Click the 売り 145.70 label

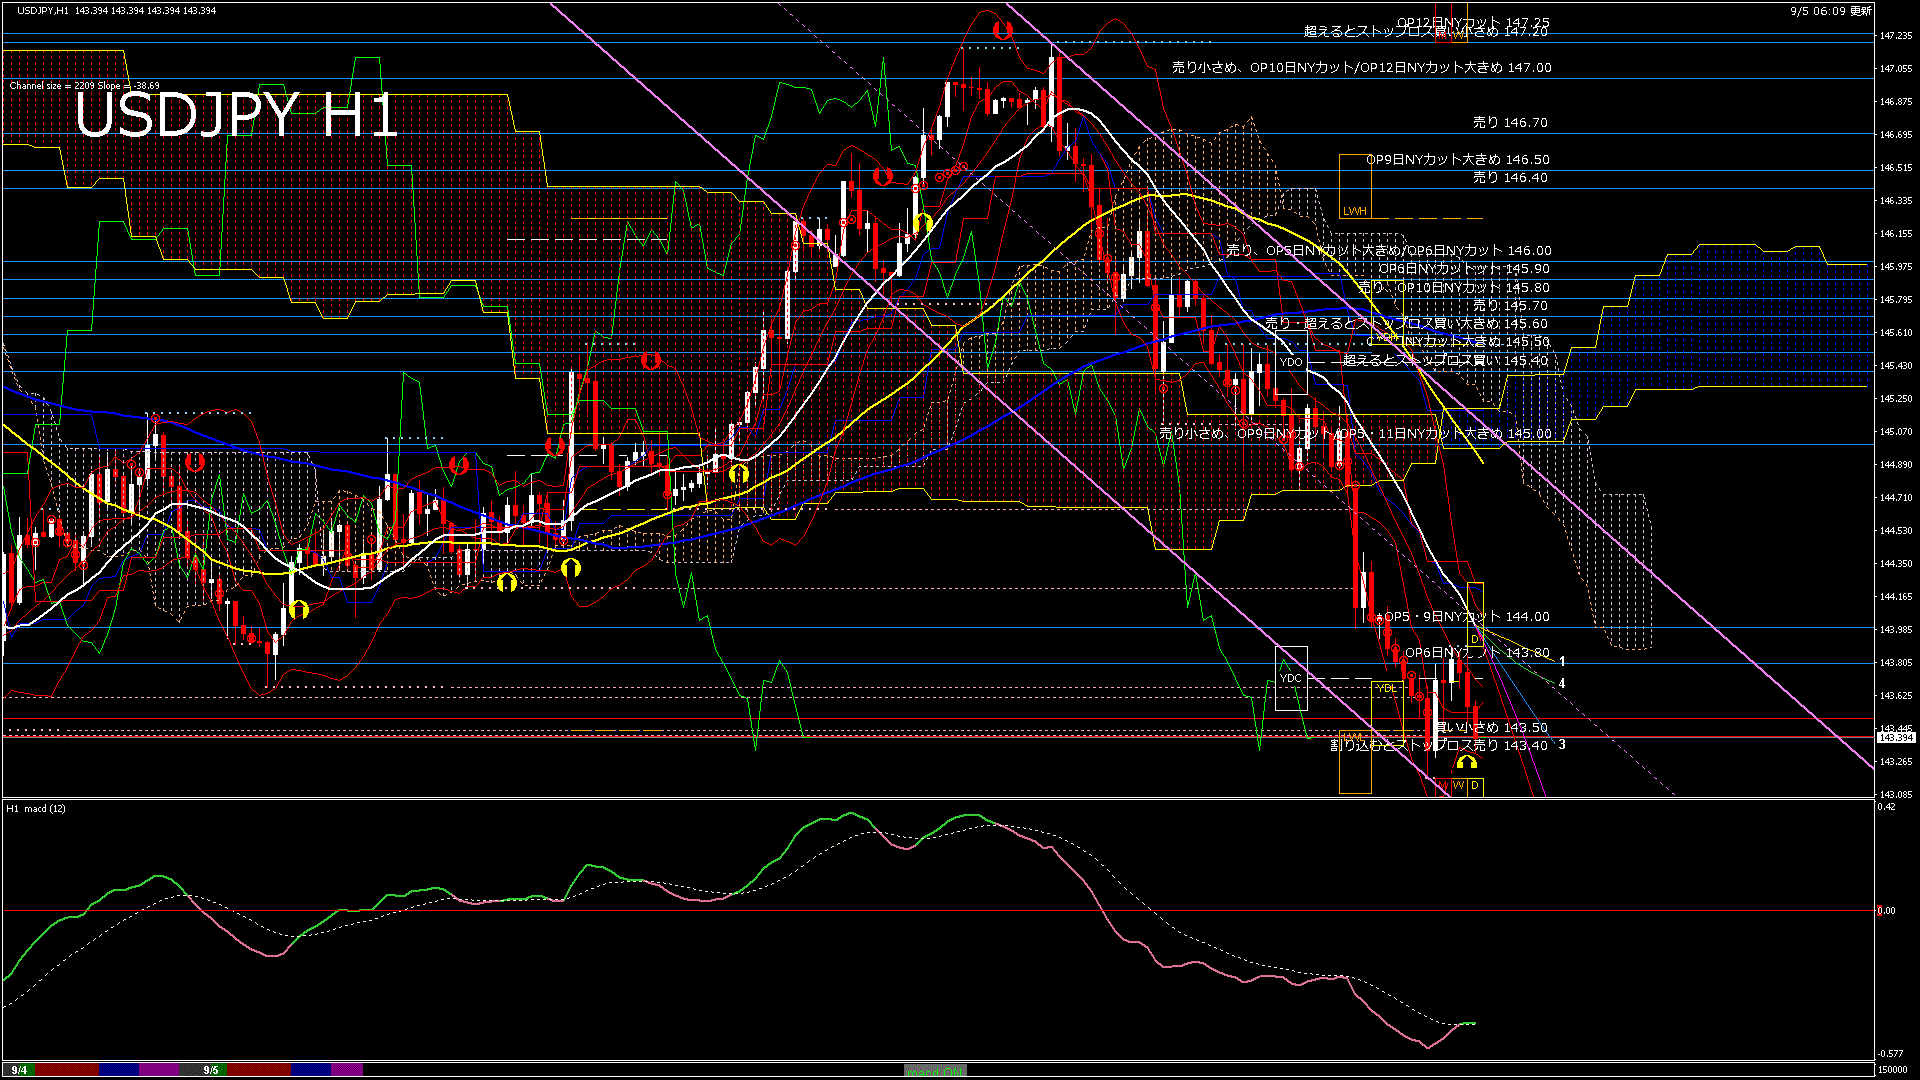point(1510,306)
